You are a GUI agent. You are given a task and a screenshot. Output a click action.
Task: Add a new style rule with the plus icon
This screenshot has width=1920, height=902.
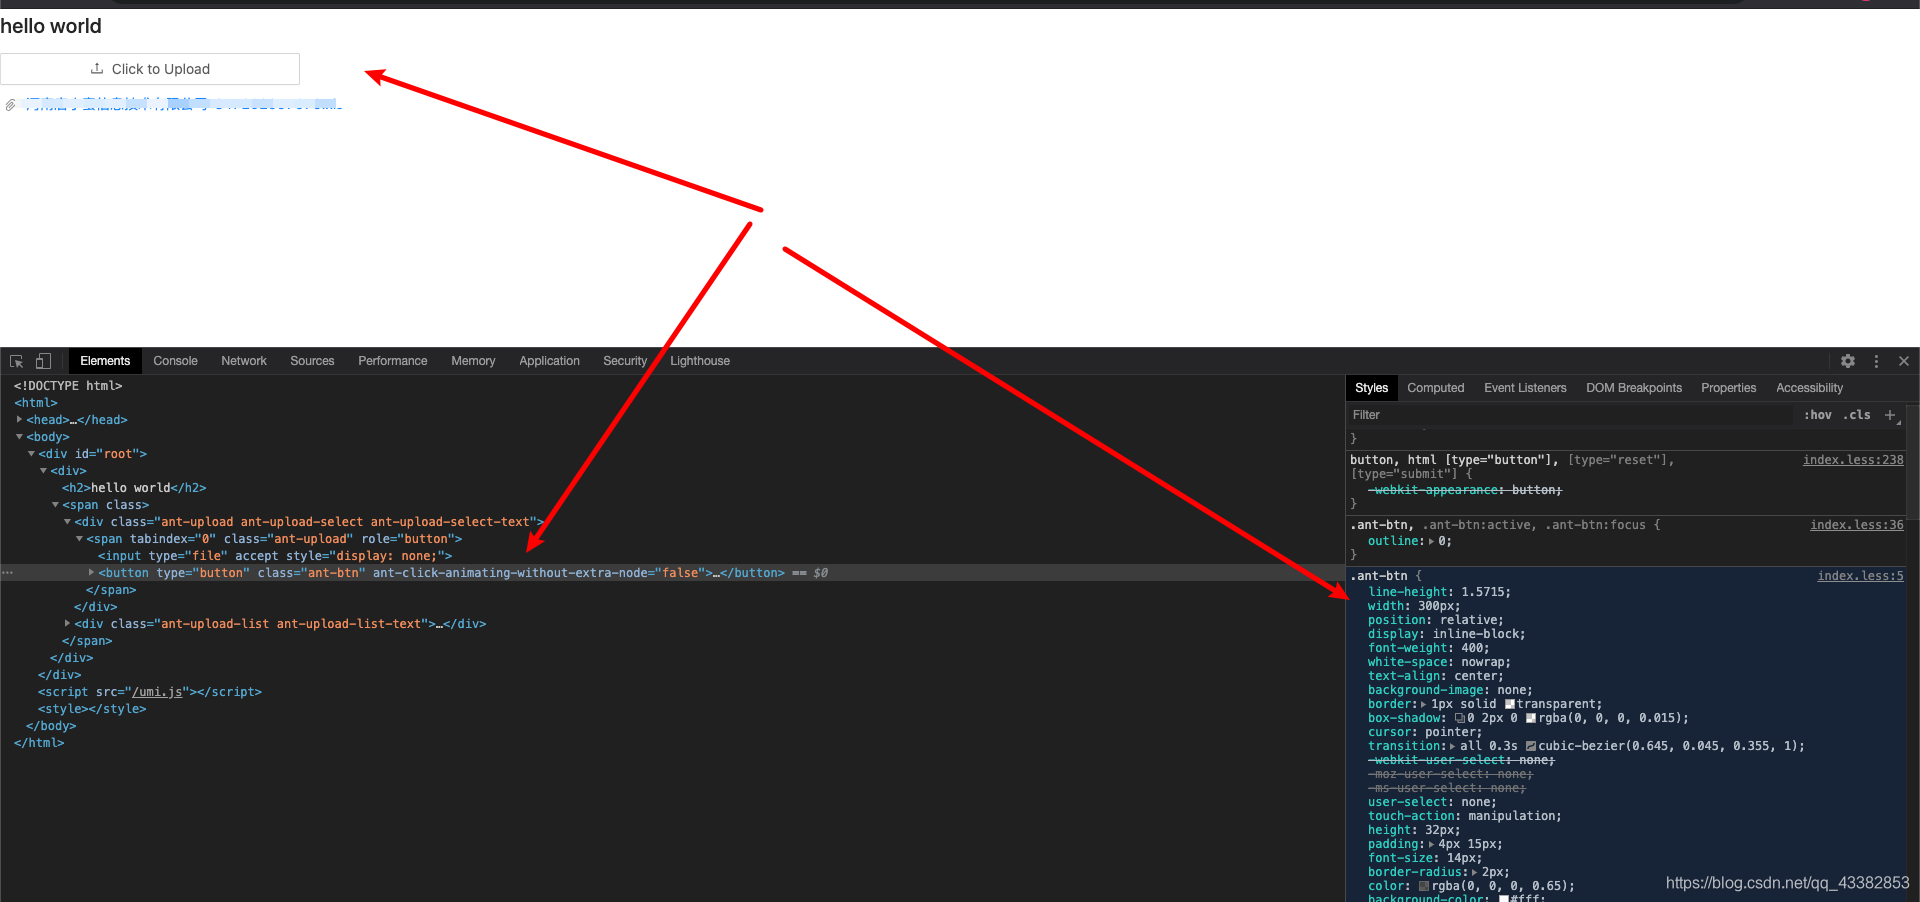click(1890, 415)
